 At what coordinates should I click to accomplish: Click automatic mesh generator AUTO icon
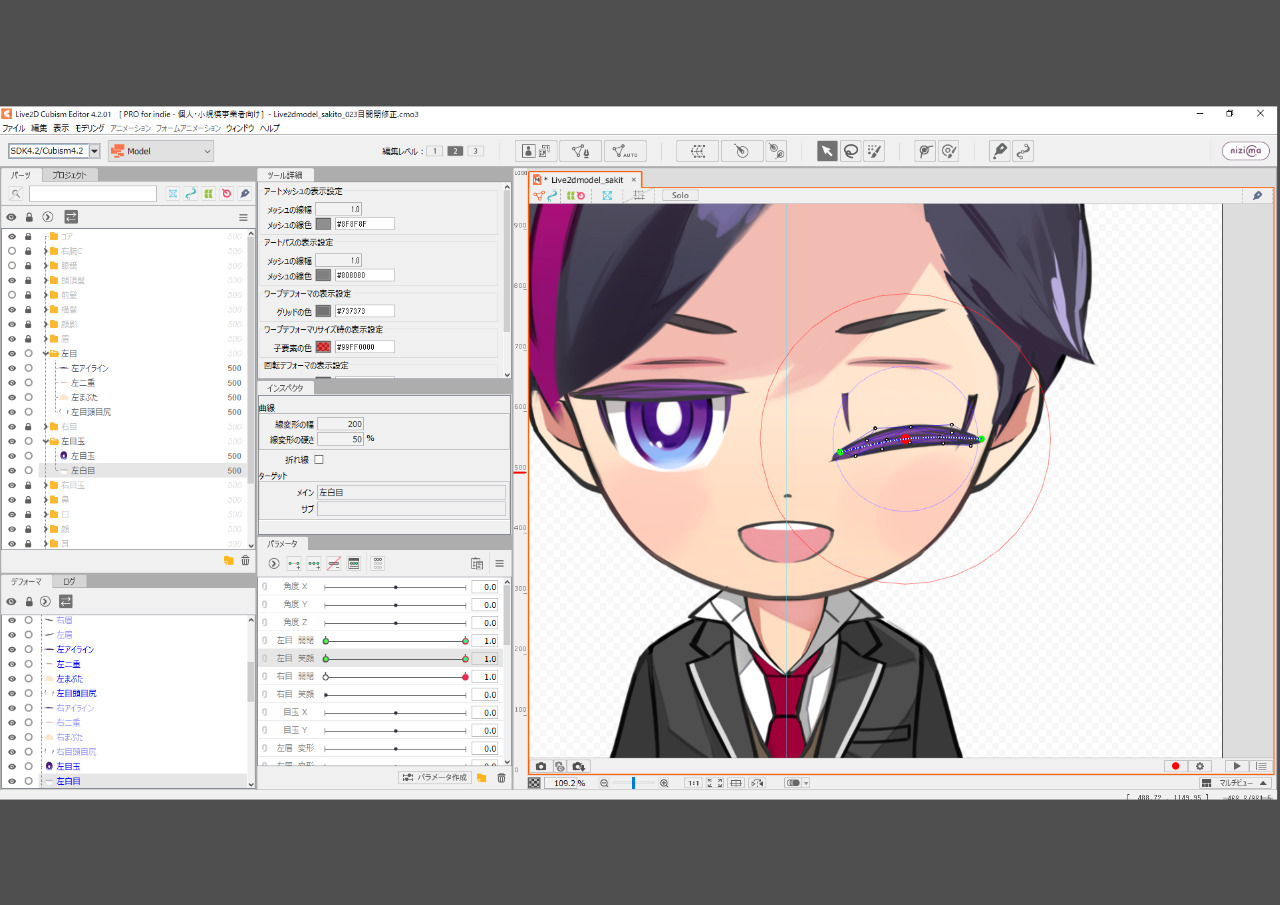[x=625, y=151]
